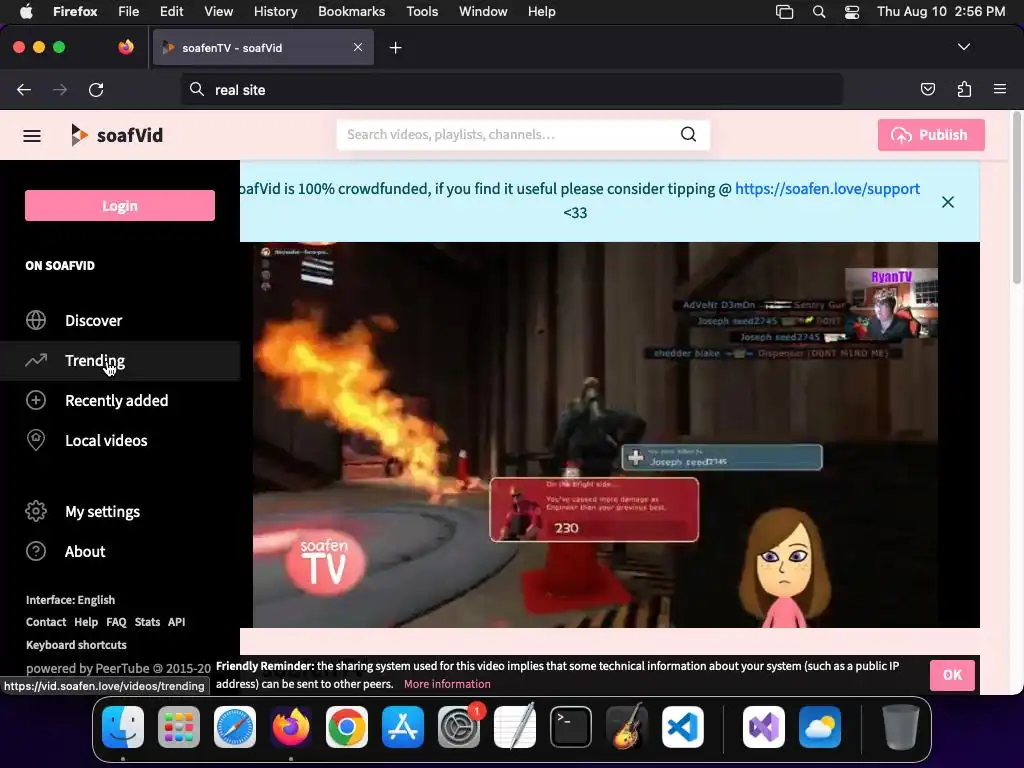1024x768 pixels.
Task: Open the Stats footer link
Action: coord(147,622)
